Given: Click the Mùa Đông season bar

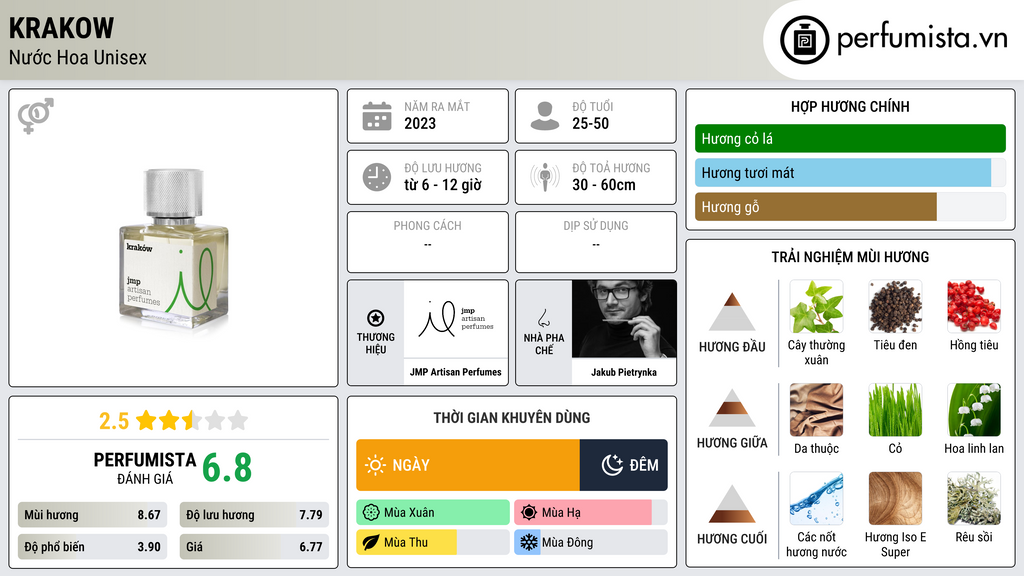Looking at the screenshot, I should (591, 543).
